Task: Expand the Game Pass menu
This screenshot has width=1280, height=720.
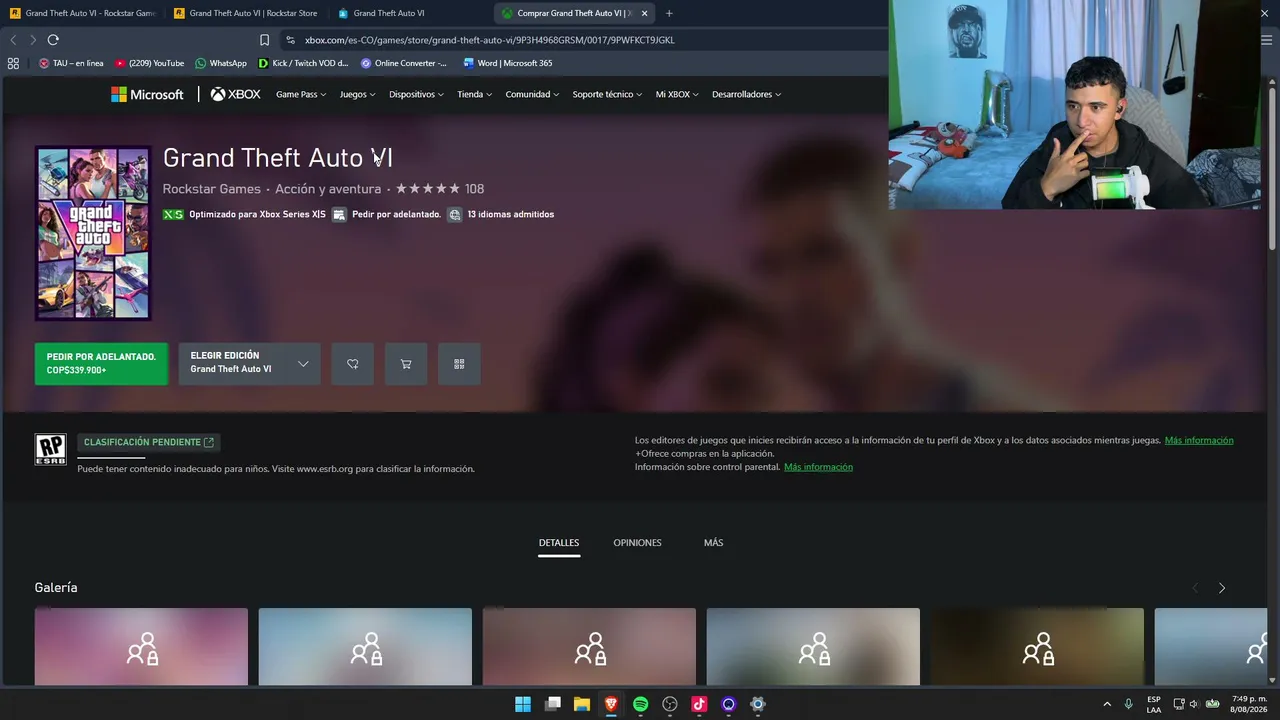Action: [301, 94]
